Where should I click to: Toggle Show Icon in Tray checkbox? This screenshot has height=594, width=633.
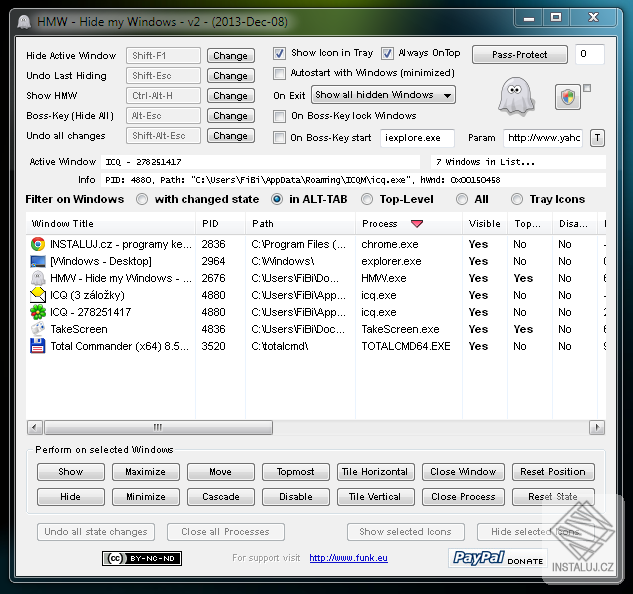279,53
